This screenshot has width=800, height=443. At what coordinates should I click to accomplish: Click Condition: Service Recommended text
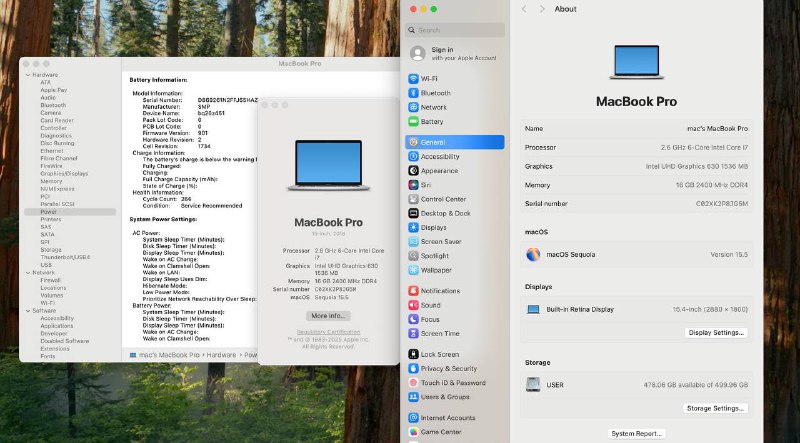(x=192, y=206)
